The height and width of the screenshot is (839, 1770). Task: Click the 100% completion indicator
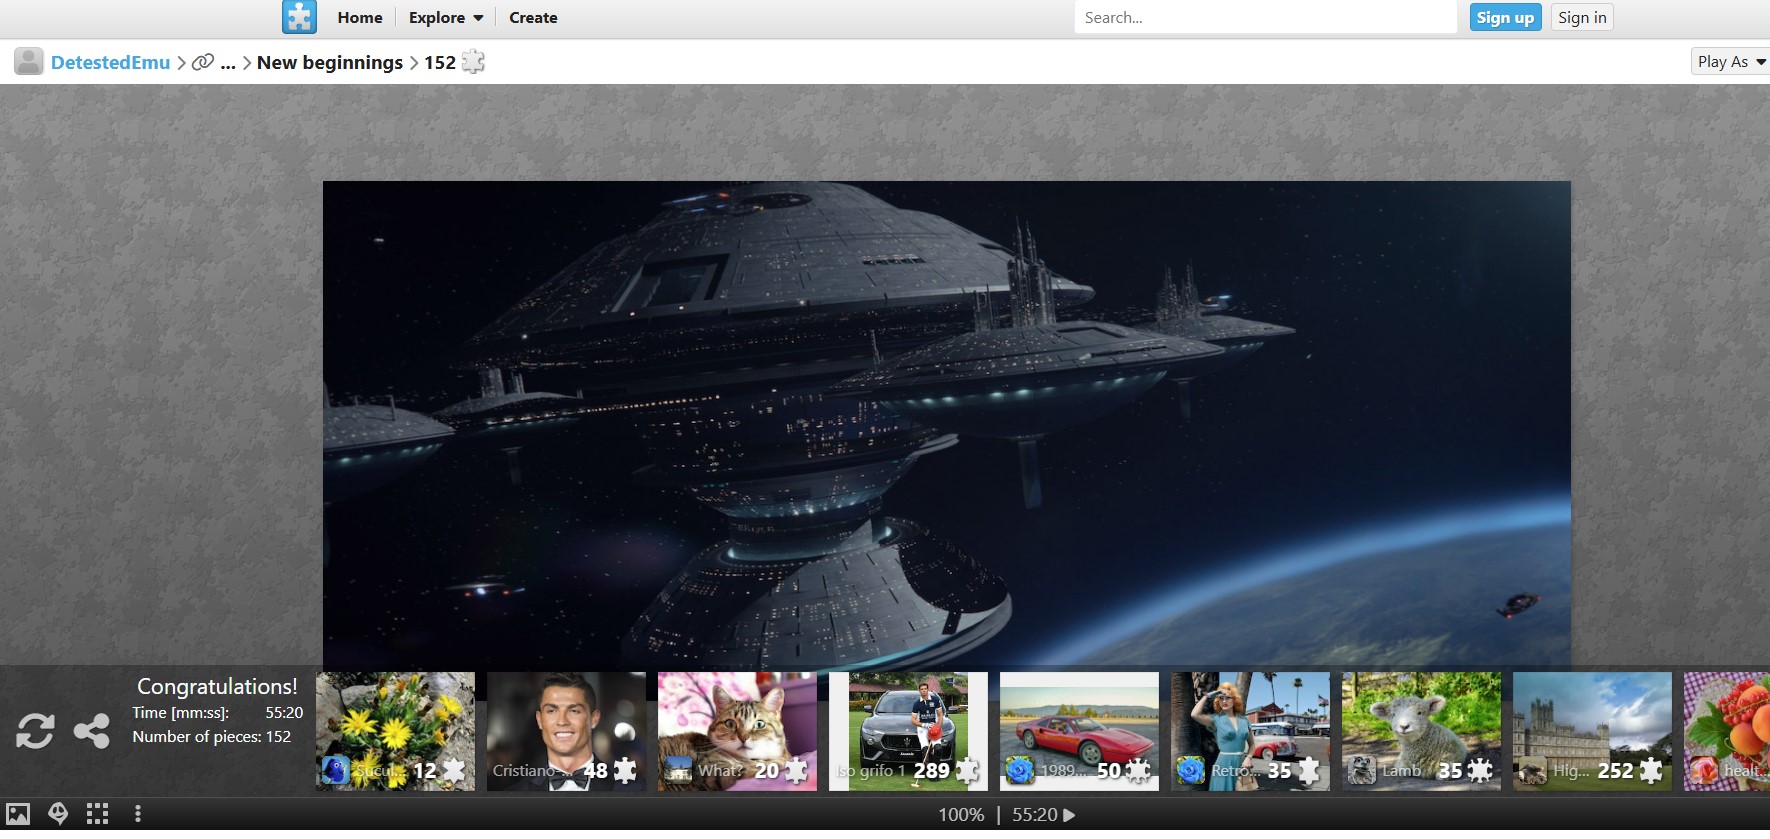[x=961, y=815]
